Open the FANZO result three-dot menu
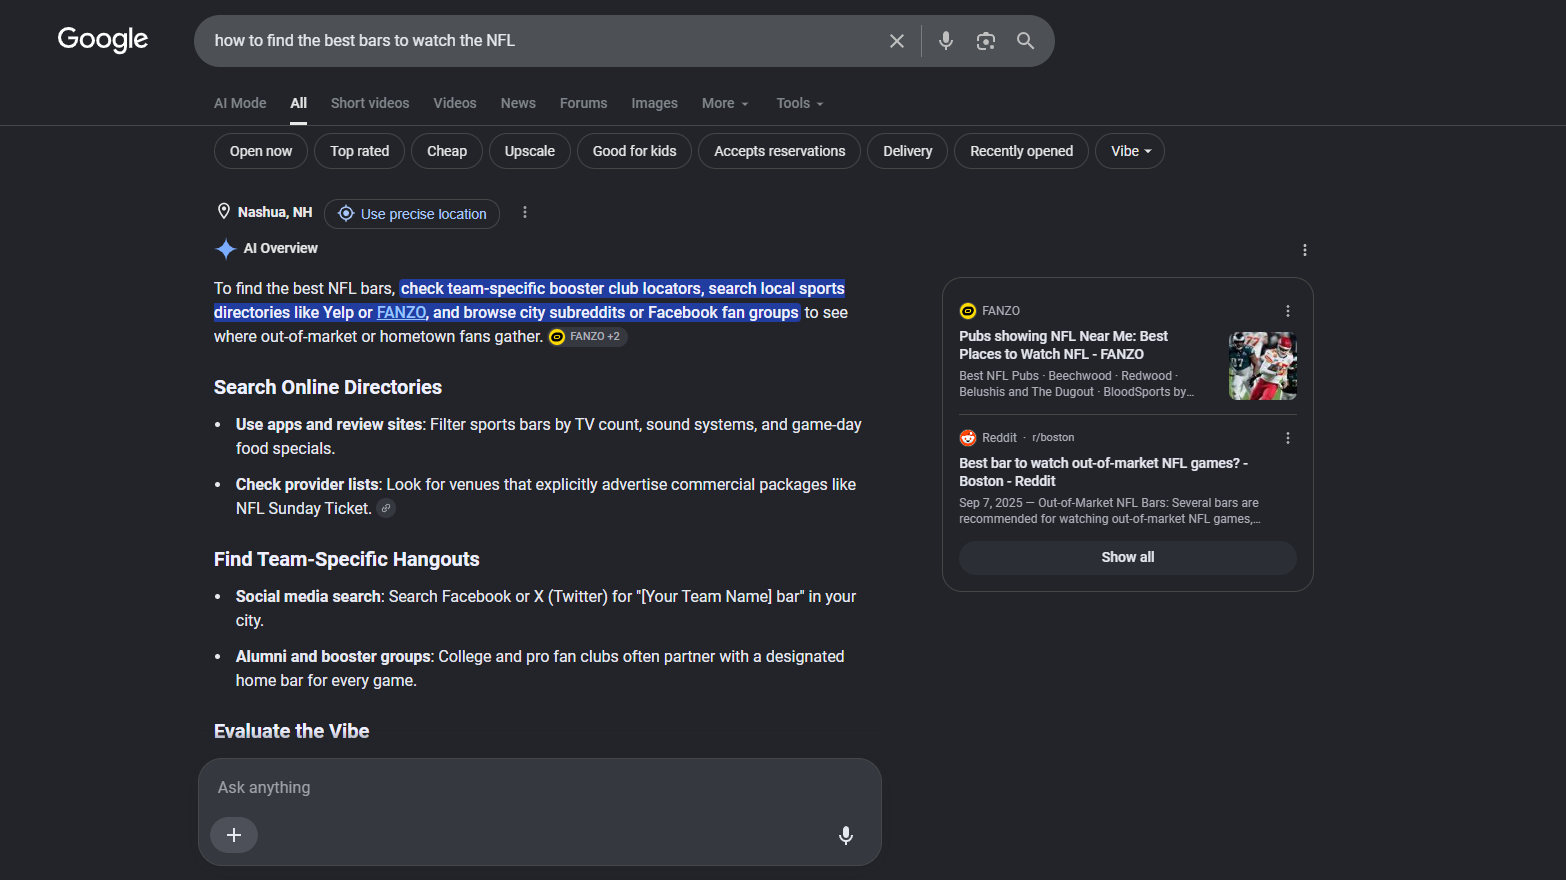 (1288, 311)
